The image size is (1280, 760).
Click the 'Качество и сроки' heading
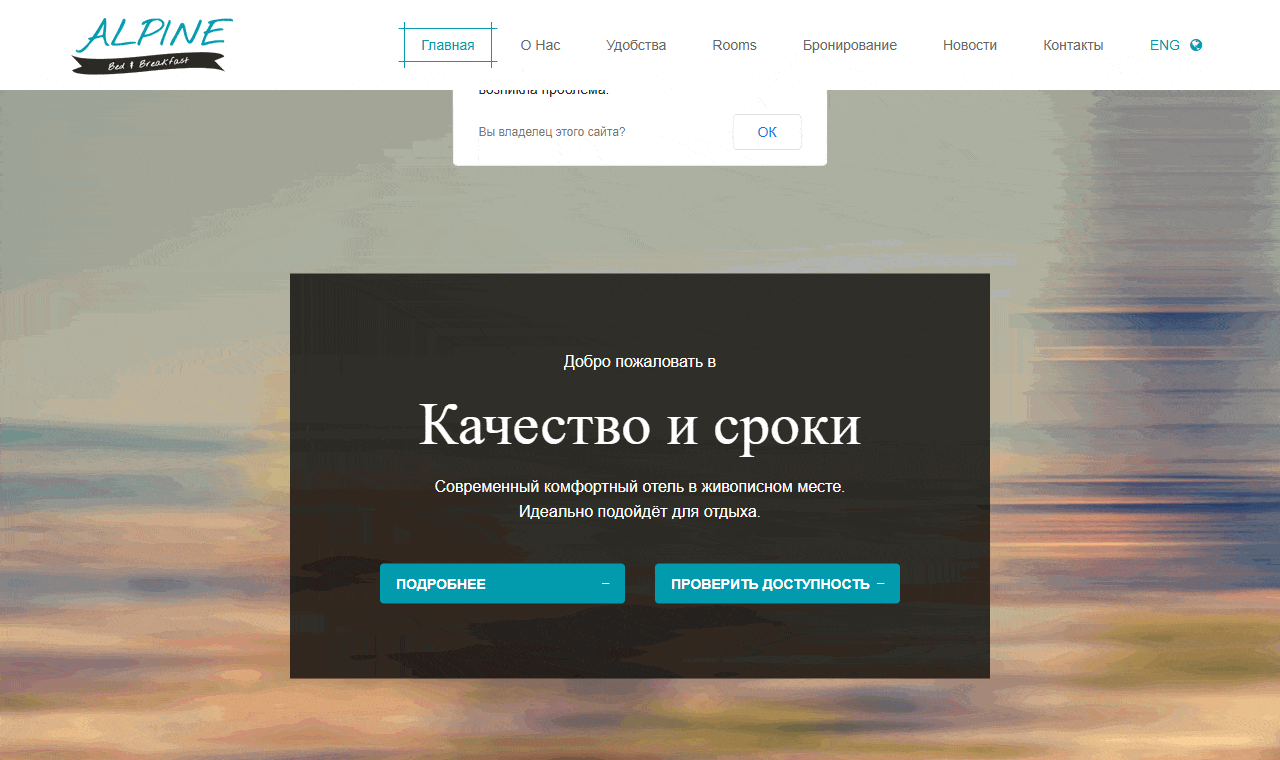point(640,425)
